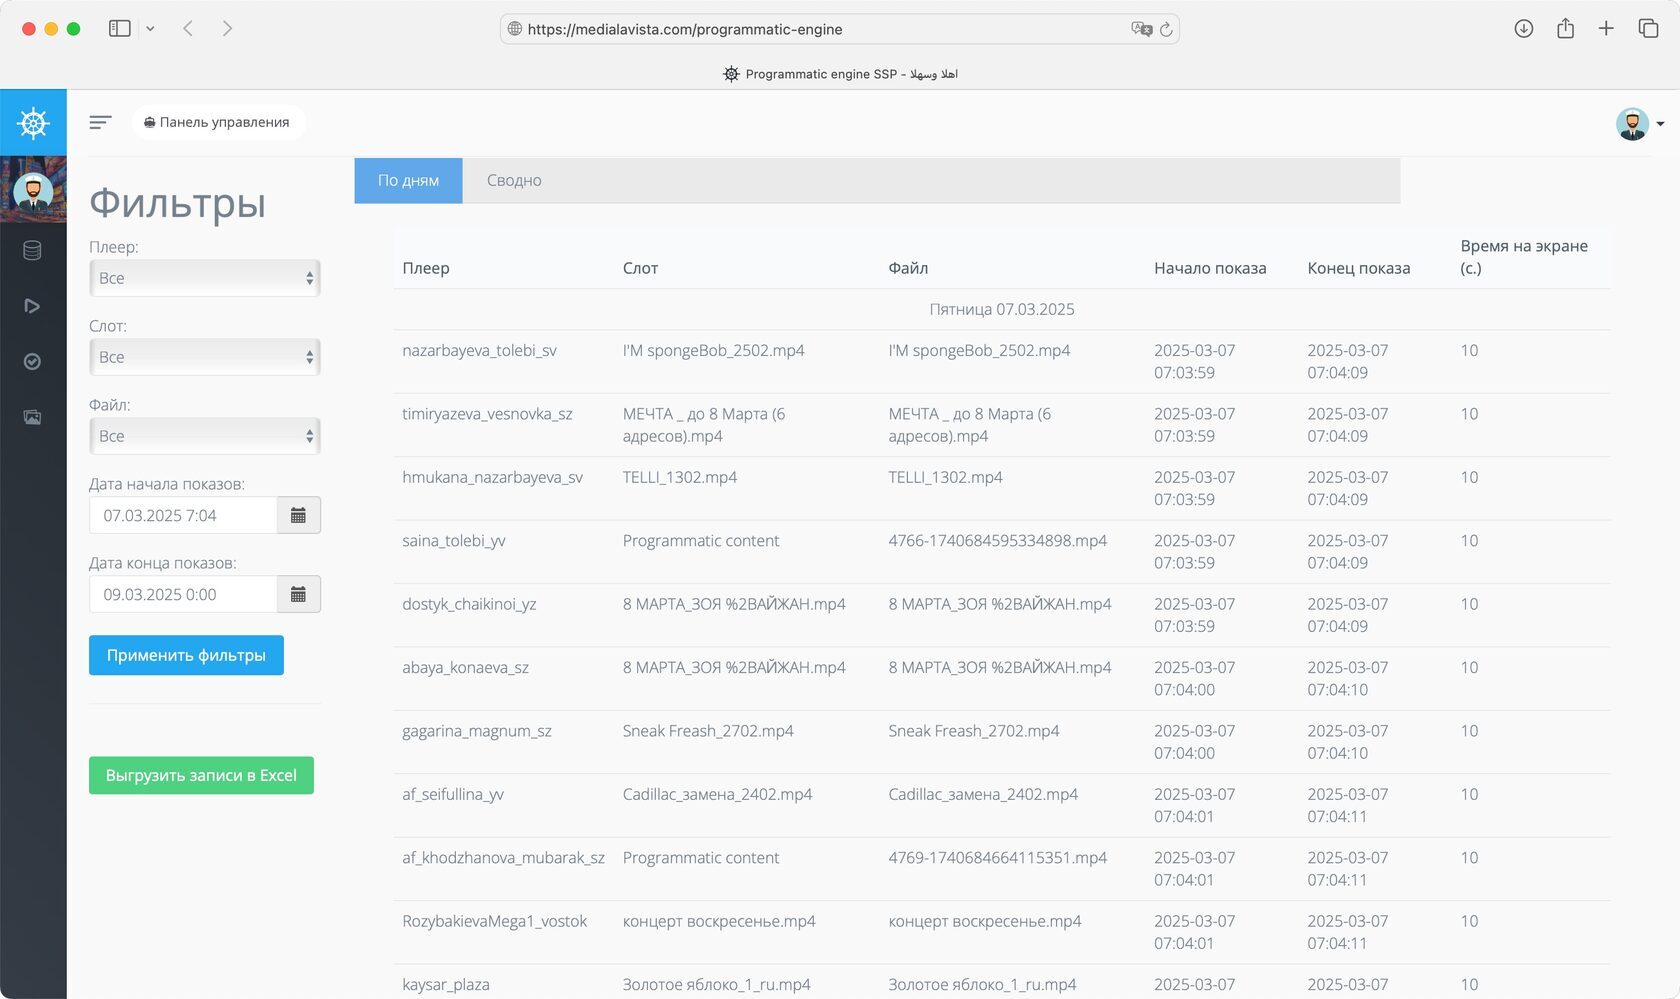Click the Применить фильтры button

pos(186,655)
